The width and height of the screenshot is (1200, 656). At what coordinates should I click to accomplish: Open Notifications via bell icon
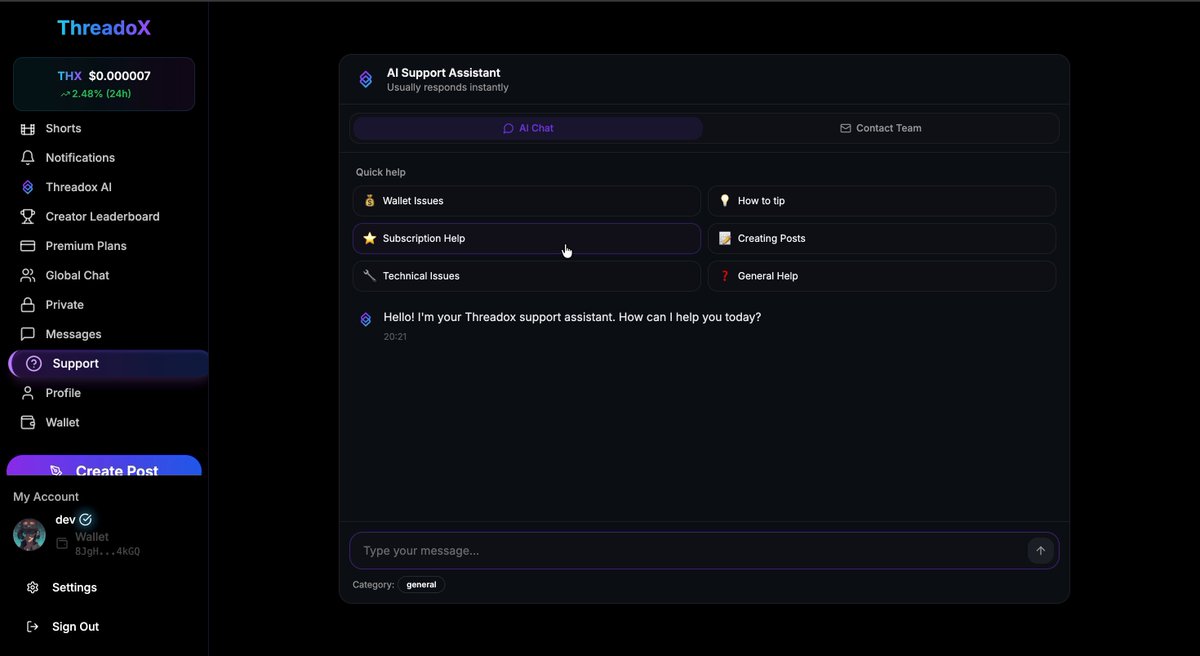(x=28, y=158)
